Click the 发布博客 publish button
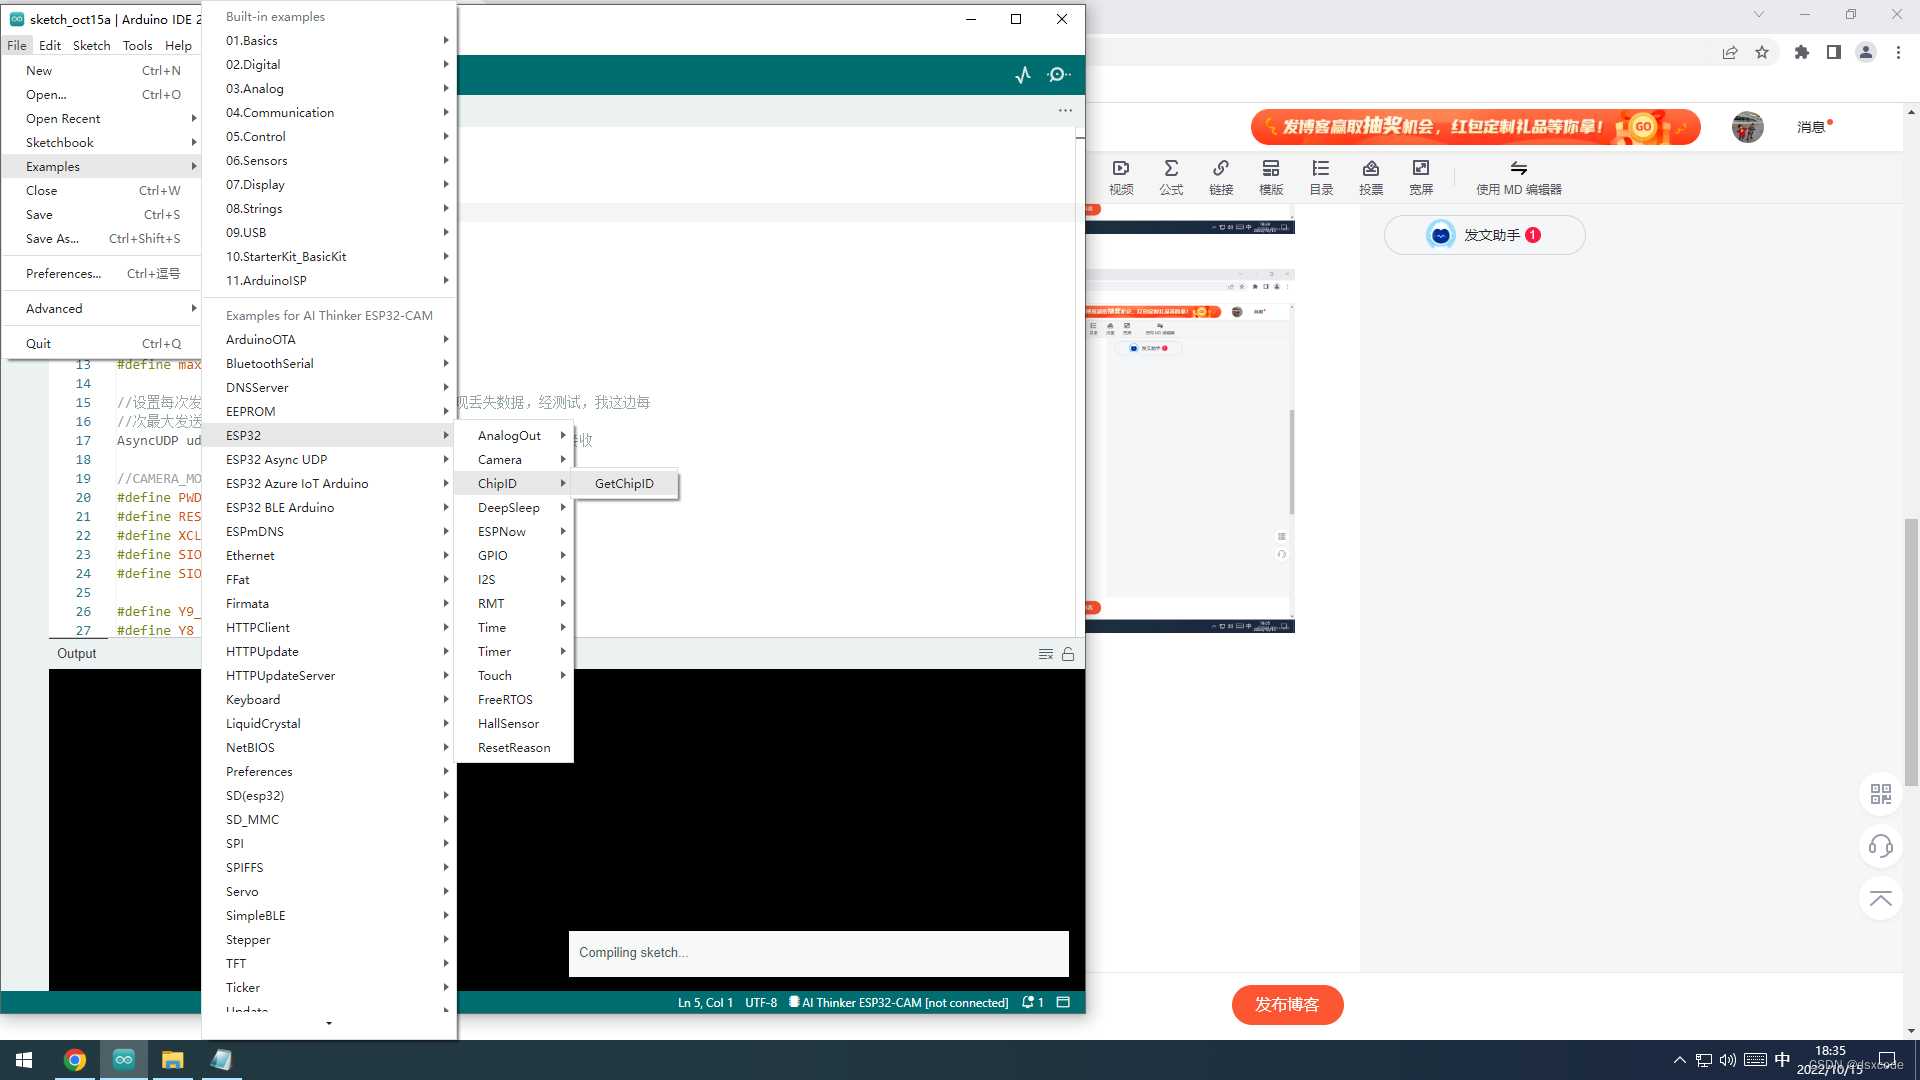 pos(1287,1005)
